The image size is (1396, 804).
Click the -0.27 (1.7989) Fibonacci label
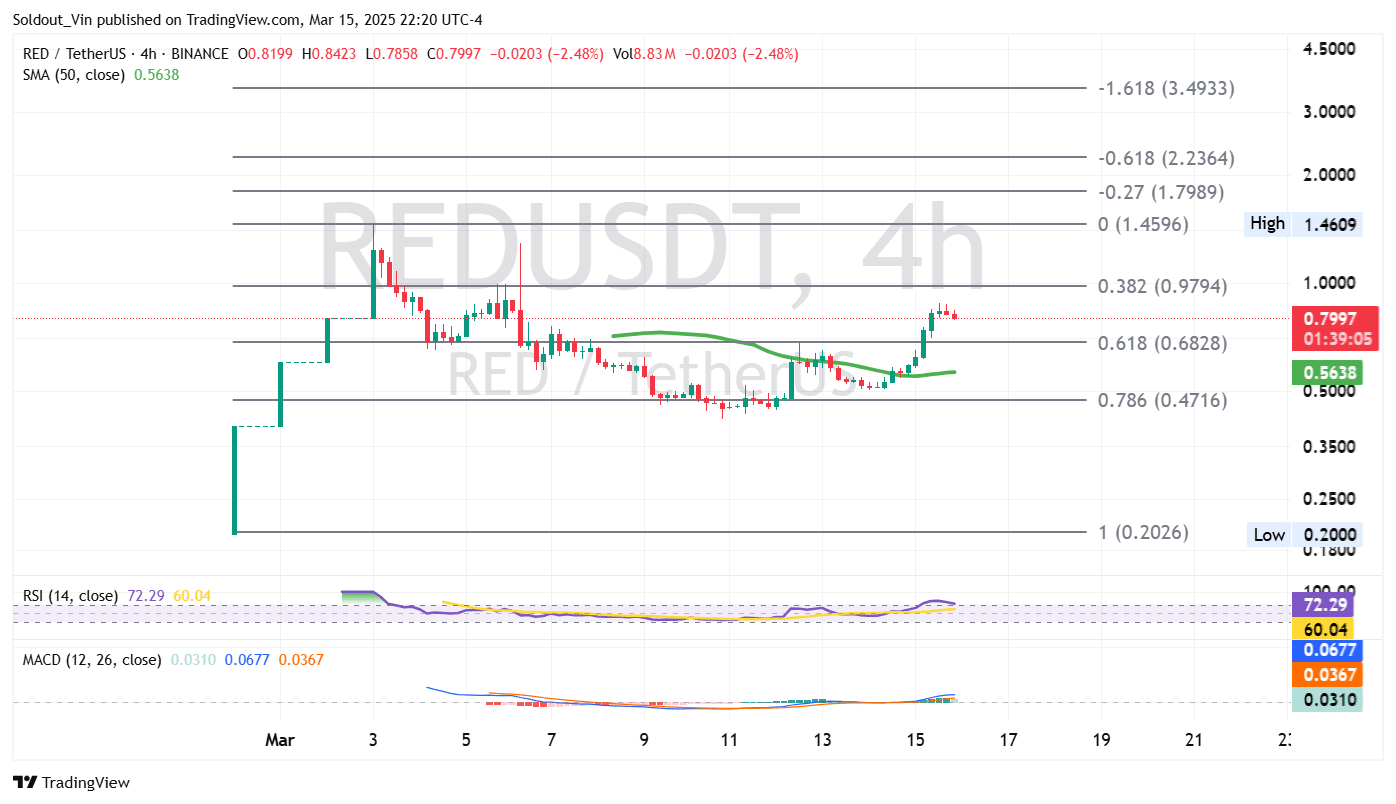pos(1161,192)
